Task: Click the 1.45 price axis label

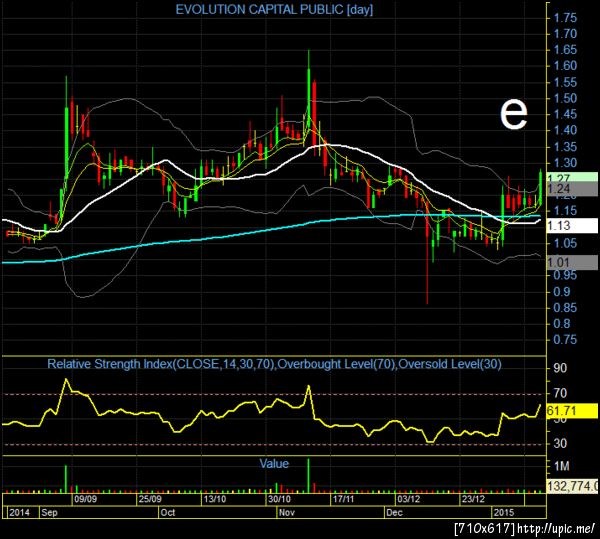Action: click(x=566, y=114)
